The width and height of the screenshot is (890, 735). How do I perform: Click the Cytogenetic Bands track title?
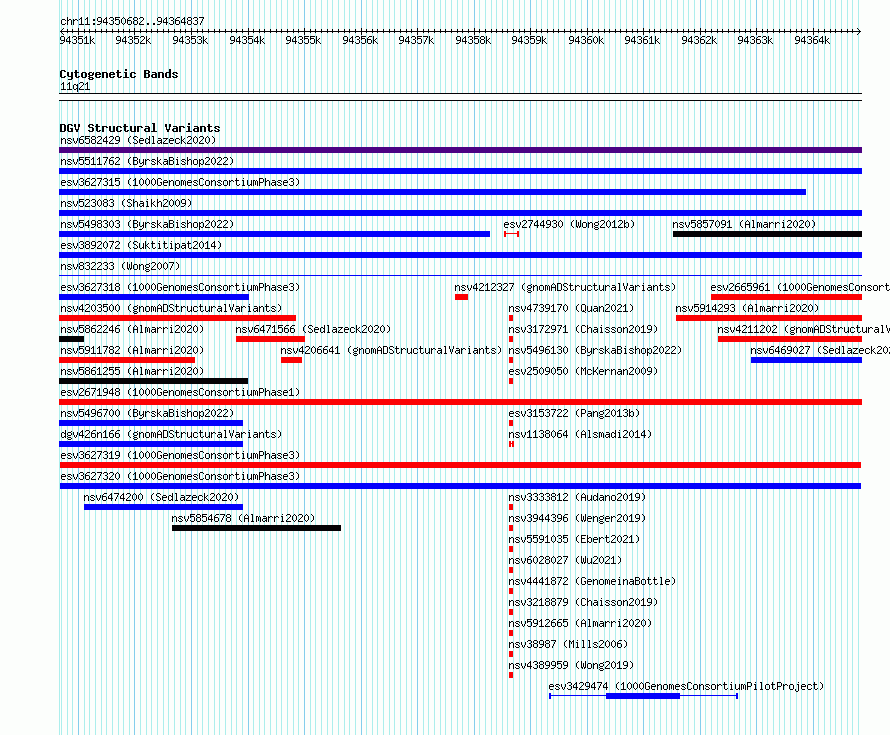tap(119, 74)
